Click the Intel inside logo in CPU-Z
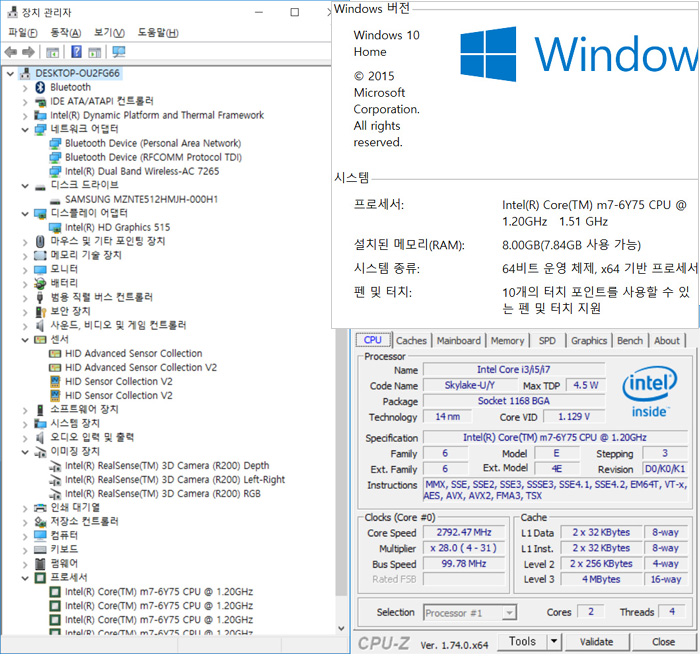The image size is (700, 657). [650, 392]
